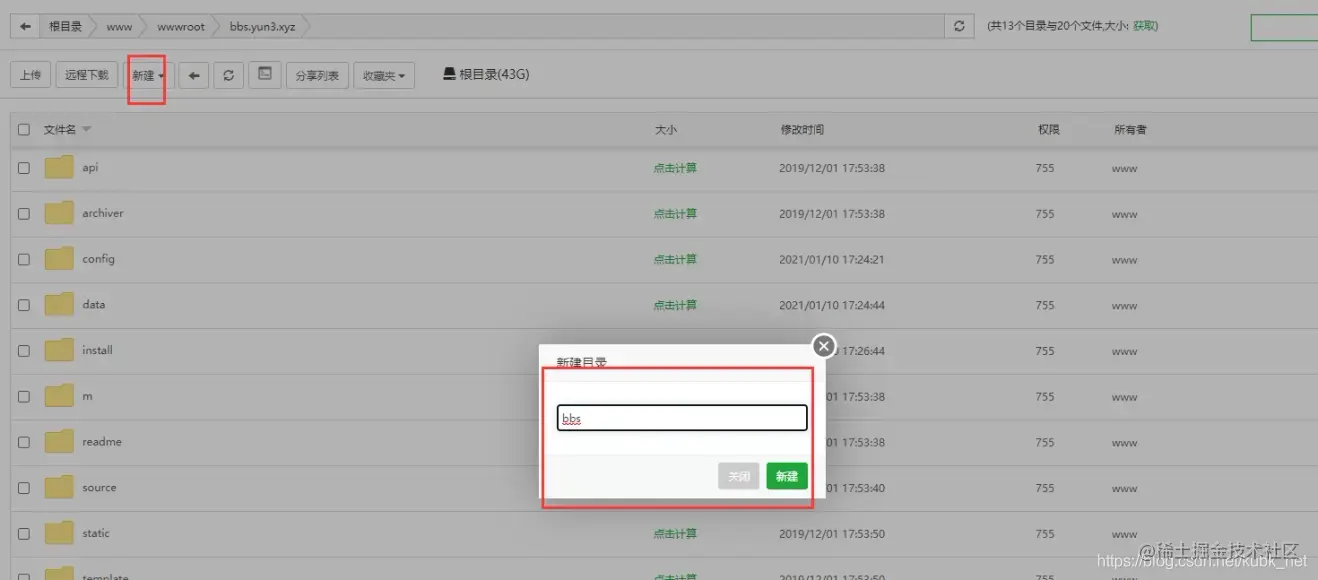Image resolution: width=1318 pixels, height=580 pixels.
Task: Go to wwwroot in the breadcrumb
Action: pos(181,27)
